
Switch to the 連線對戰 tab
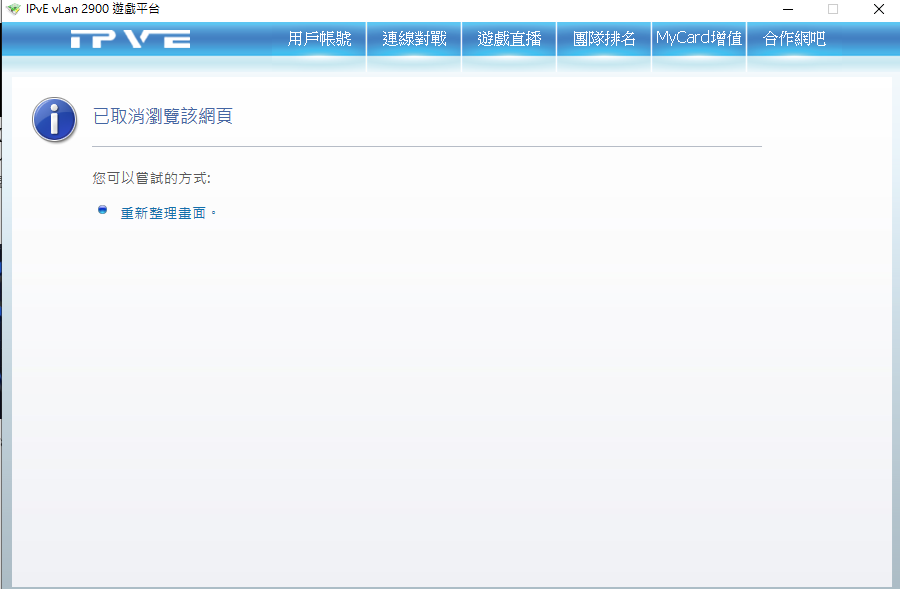(x=414, y=38)
